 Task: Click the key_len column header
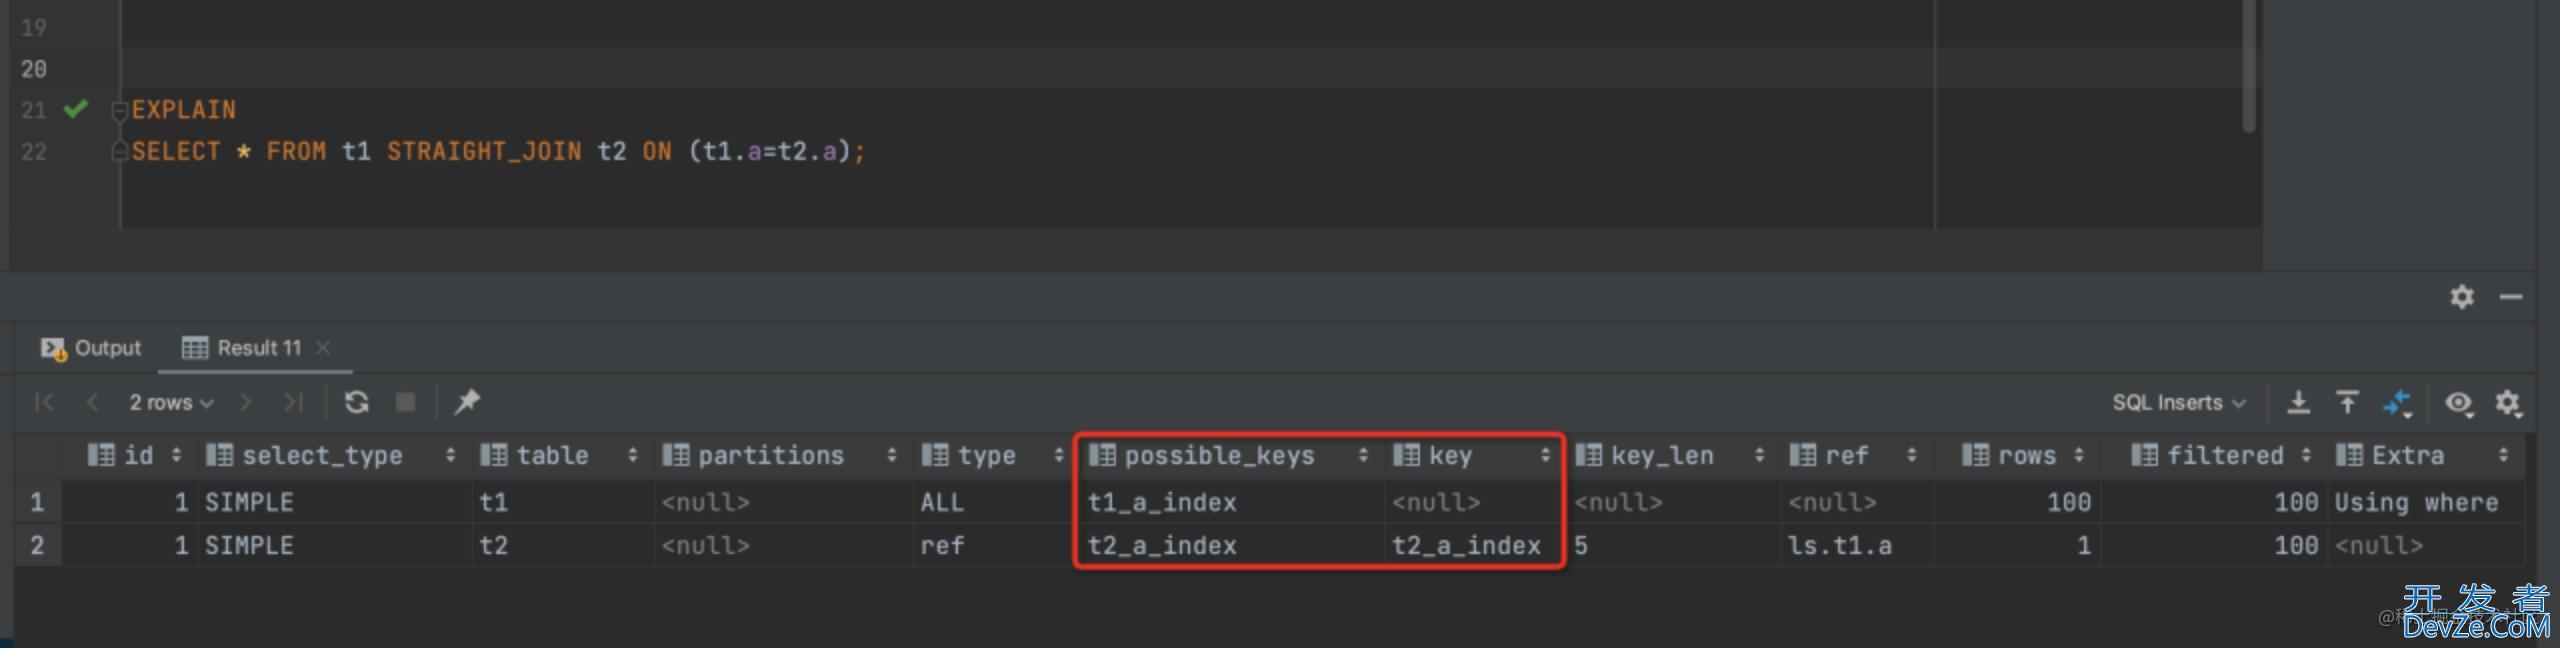click(1661, 456)
